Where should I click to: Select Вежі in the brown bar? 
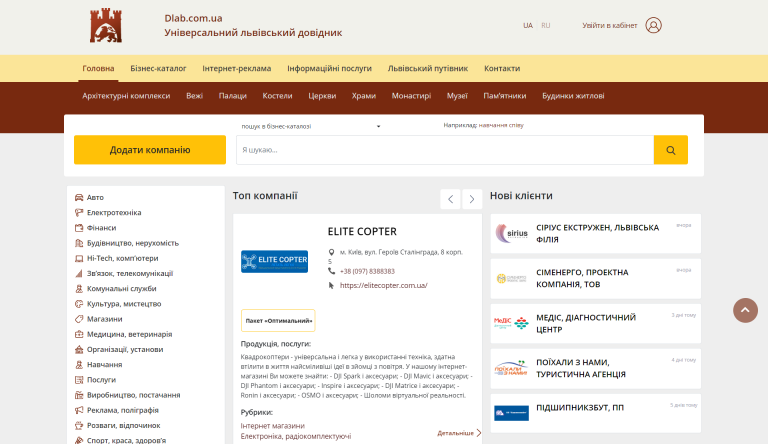194,96
